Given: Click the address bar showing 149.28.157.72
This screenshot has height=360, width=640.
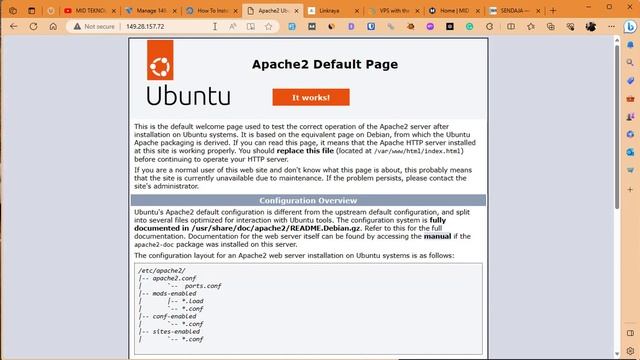Looking at the screenshot, I should [145, 27].
